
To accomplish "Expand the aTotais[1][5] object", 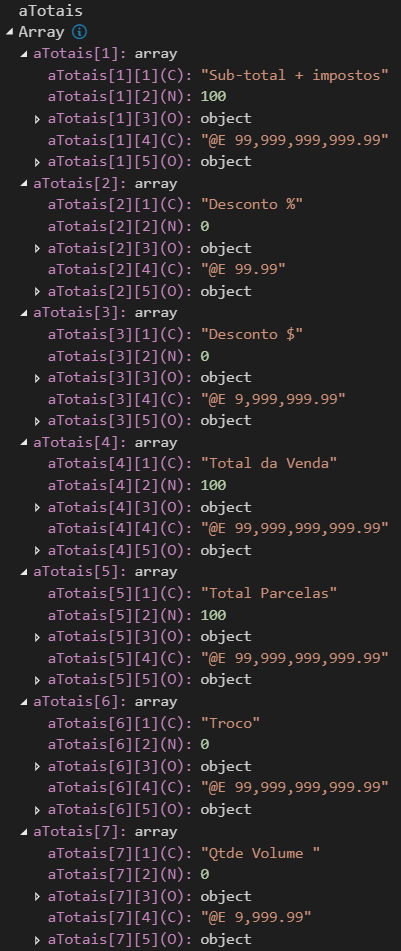I will tap(38, 162).
